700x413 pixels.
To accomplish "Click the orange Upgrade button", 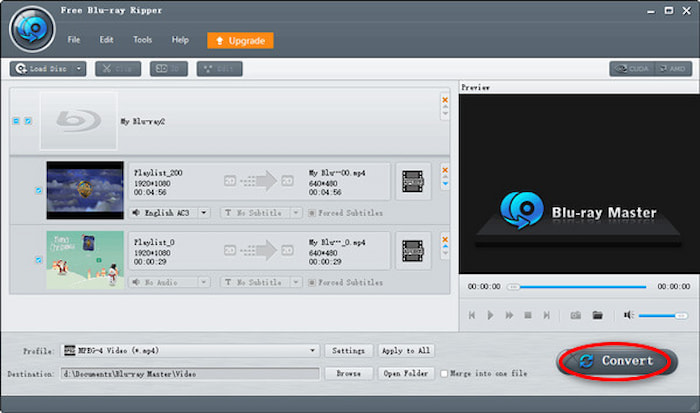I will tap(240, 41).
